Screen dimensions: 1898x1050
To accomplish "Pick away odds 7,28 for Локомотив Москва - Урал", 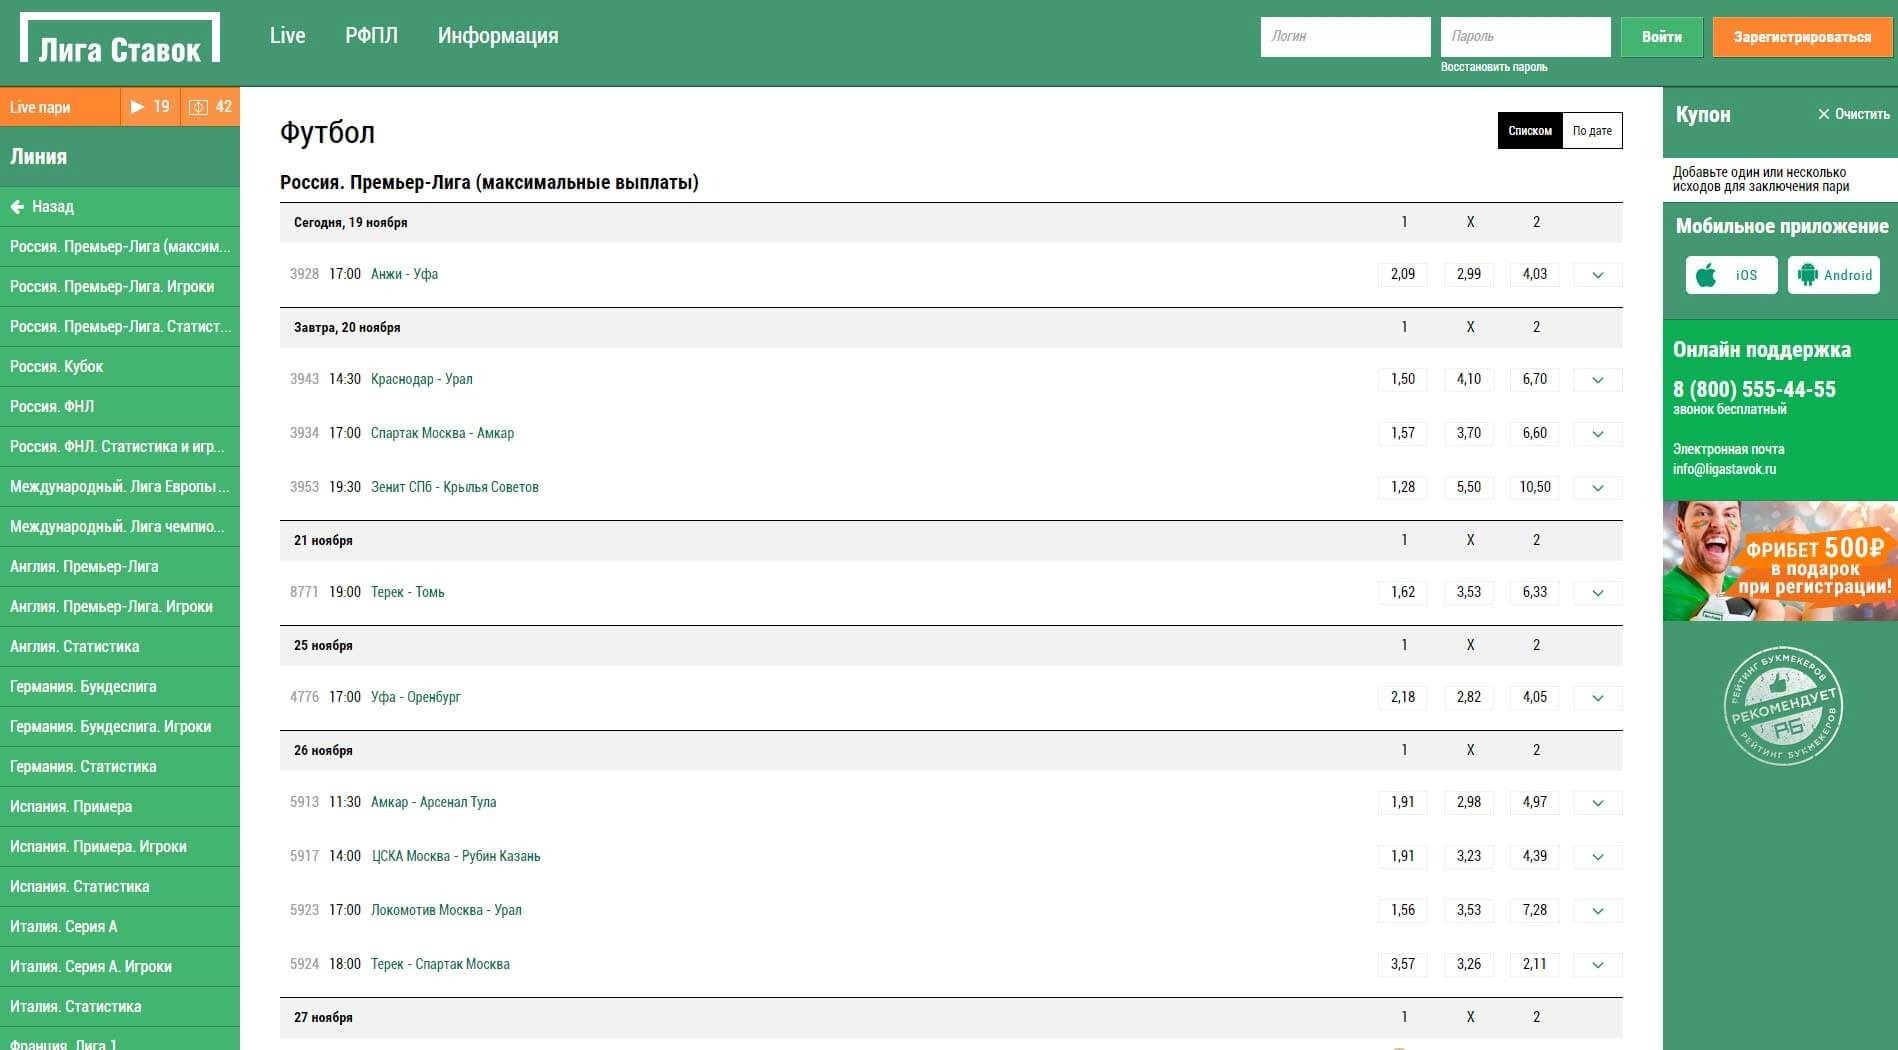I will point(1535,910).
